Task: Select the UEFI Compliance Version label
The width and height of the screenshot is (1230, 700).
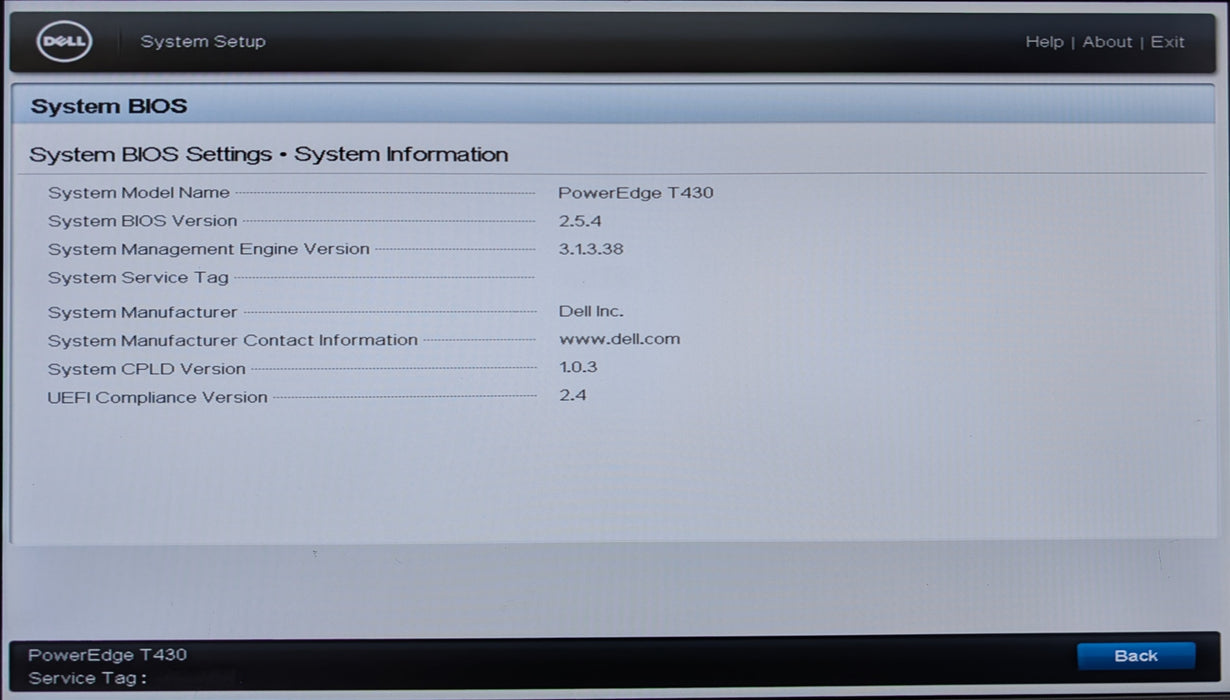Action: [158, 397]
